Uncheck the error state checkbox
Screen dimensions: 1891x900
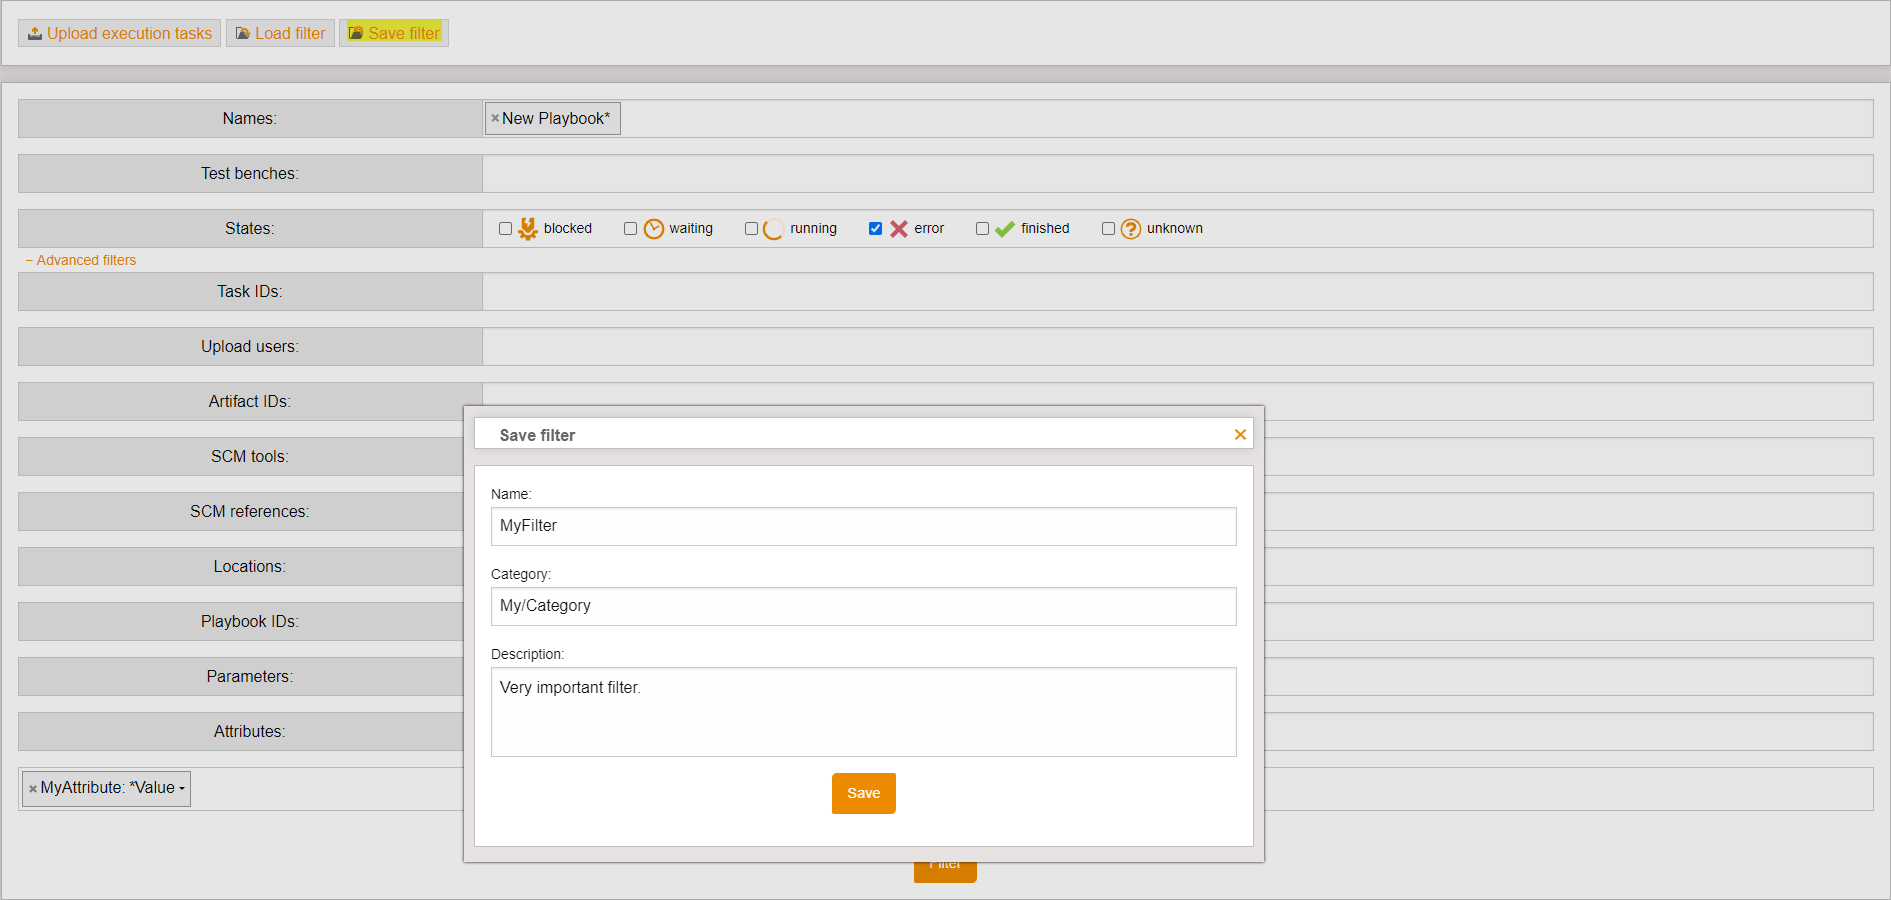pyautogui.click(x=876, y=228)
